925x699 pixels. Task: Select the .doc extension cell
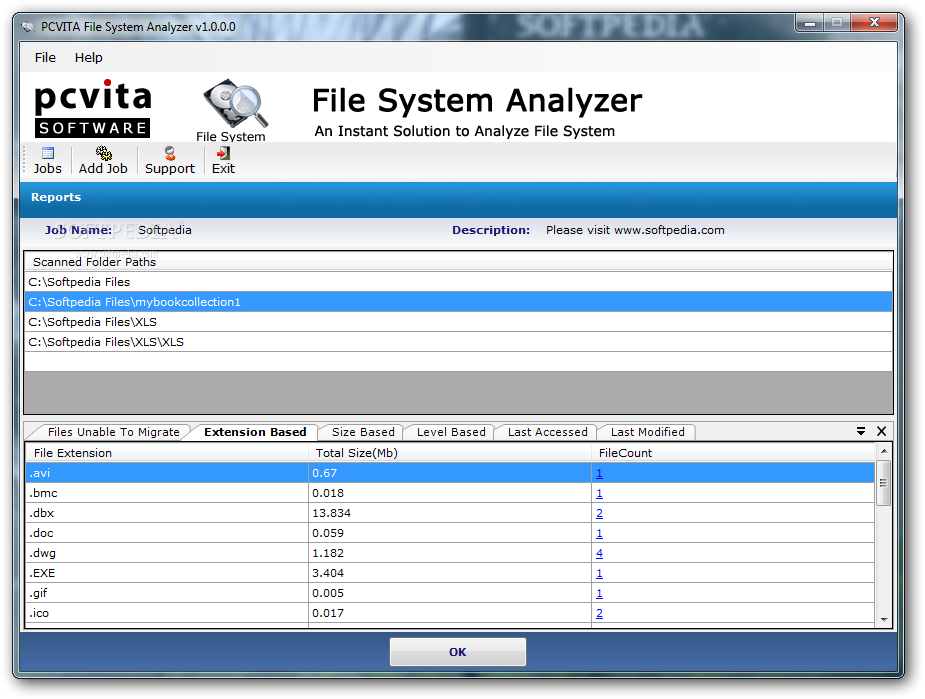167,533
